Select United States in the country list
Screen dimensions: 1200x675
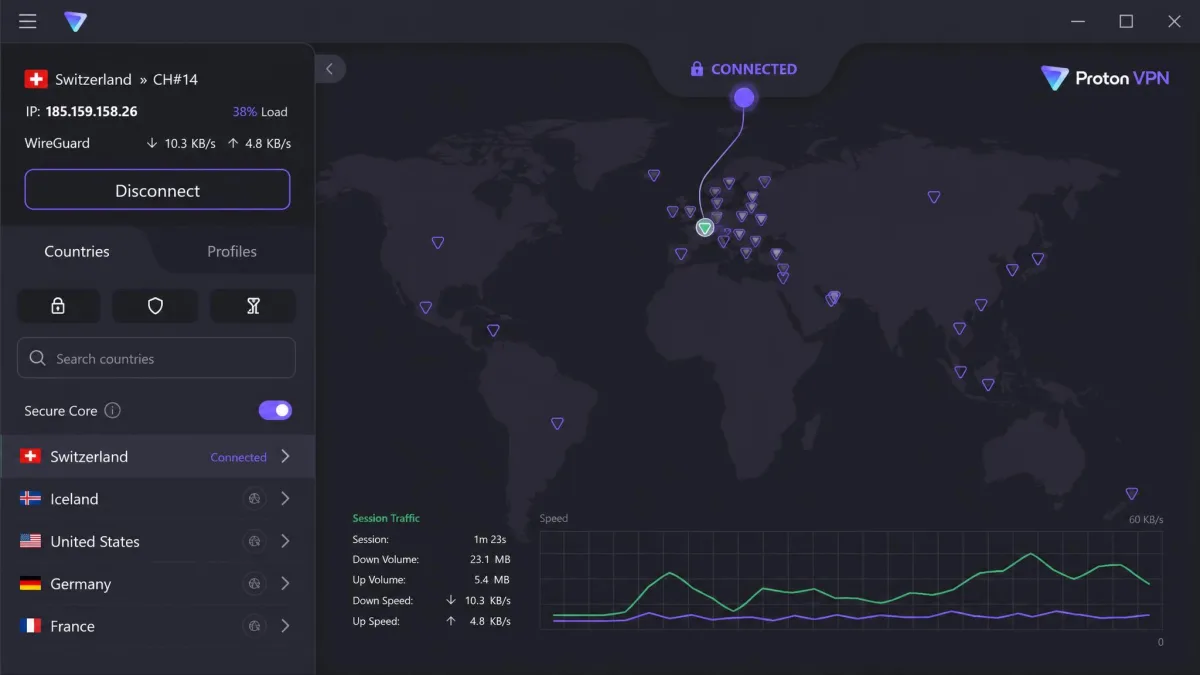tap(157, 541)
